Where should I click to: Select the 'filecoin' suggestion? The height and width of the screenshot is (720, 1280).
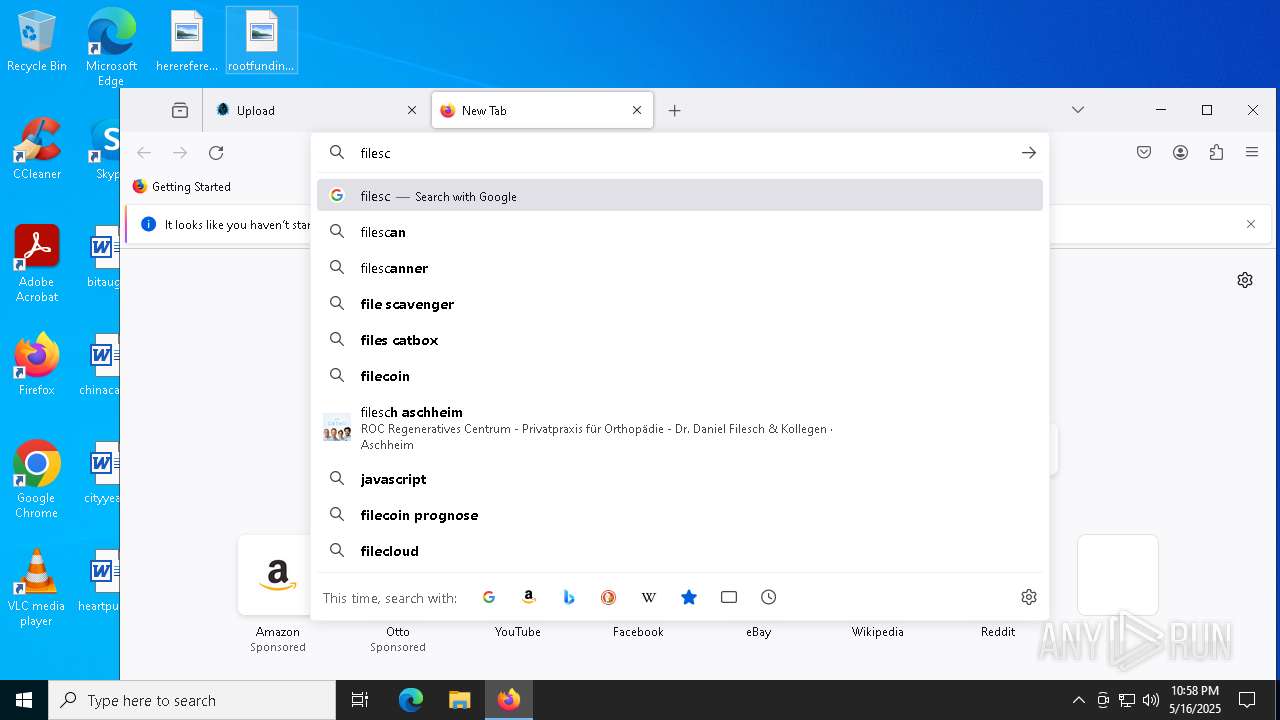click(x=680, y=376)
